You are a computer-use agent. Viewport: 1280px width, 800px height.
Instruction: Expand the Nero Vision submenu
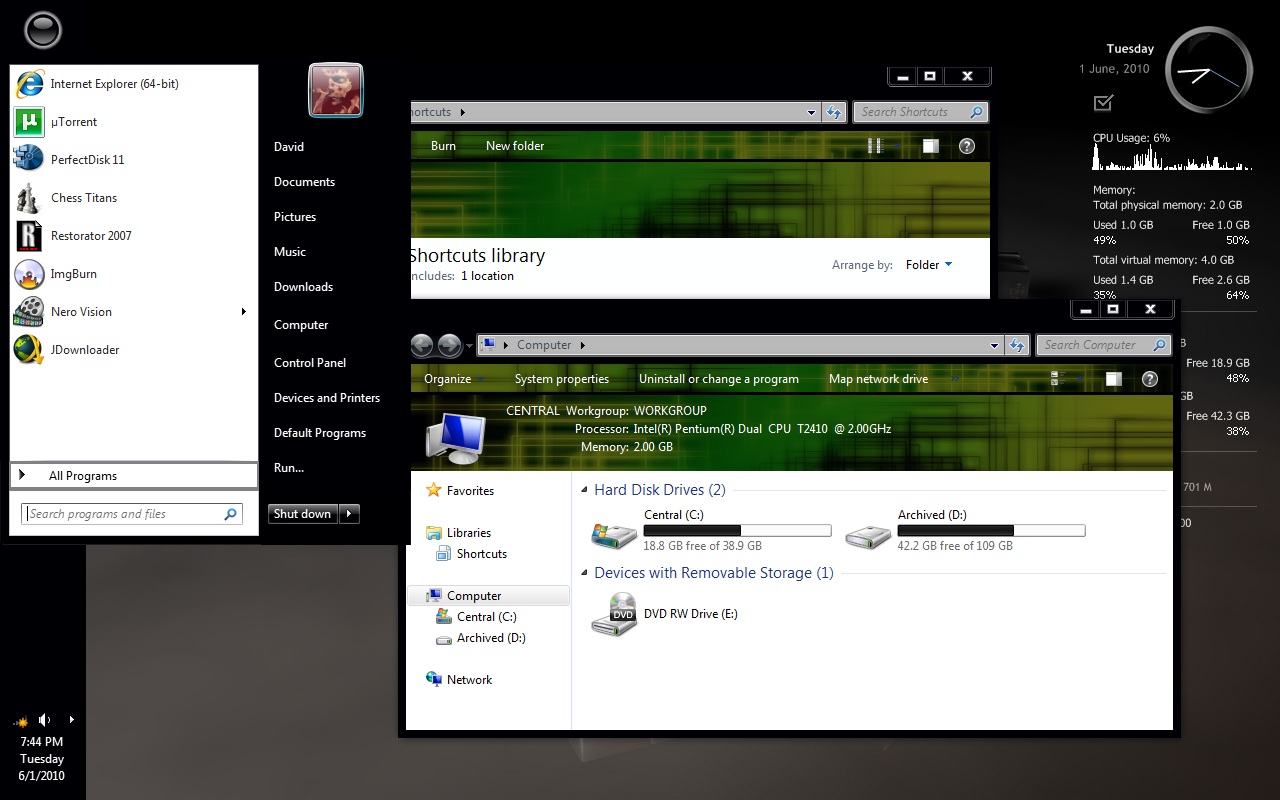pos(242,311)
